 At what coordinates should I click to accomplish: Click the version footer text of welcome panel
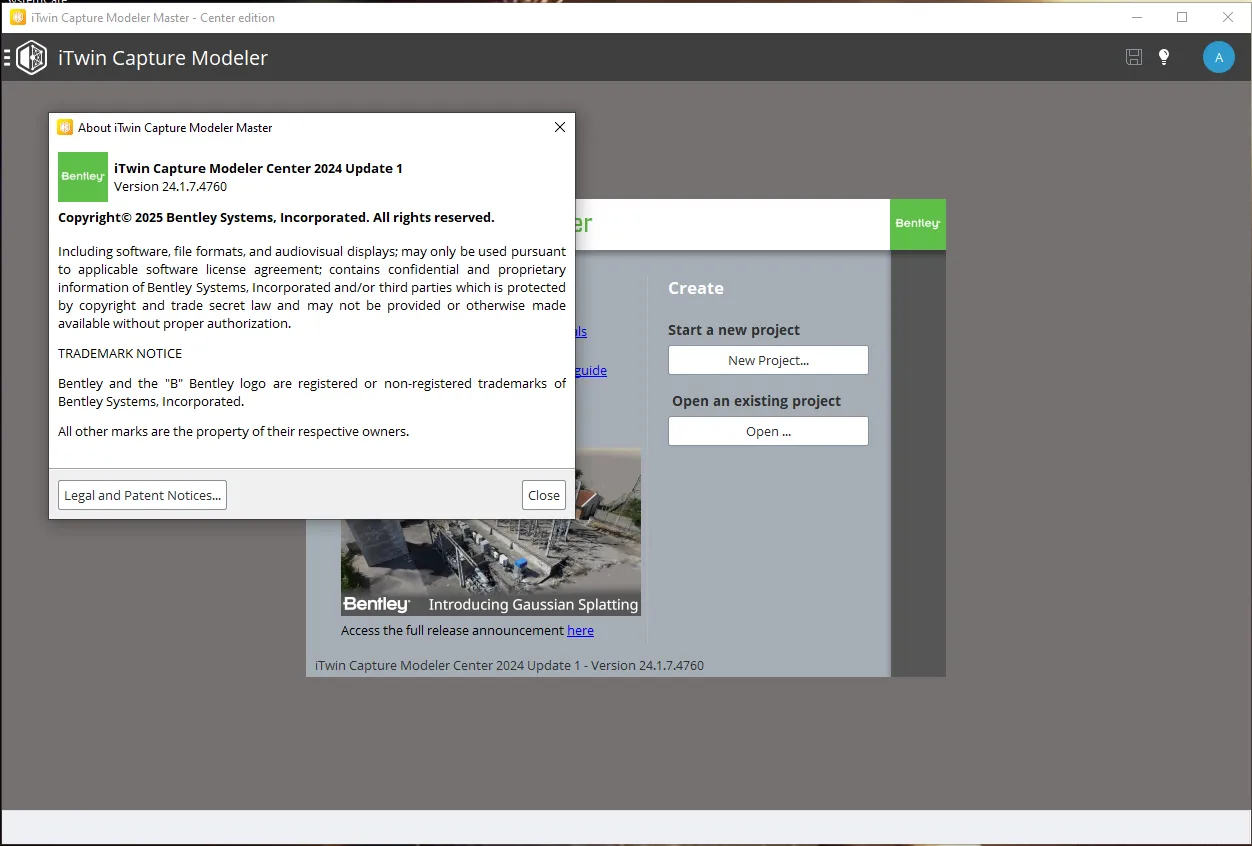click(x=509, y=665)
